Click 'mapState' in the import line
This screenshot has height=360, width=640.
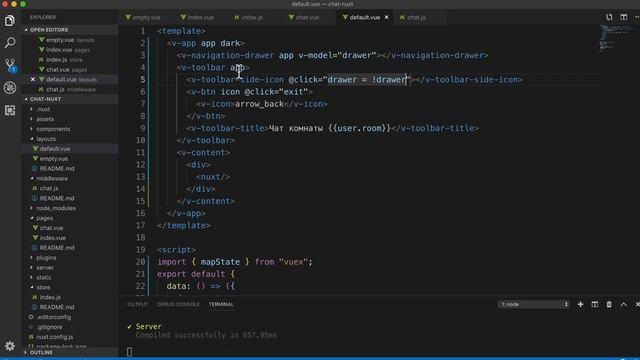click(x=220, y=262)
